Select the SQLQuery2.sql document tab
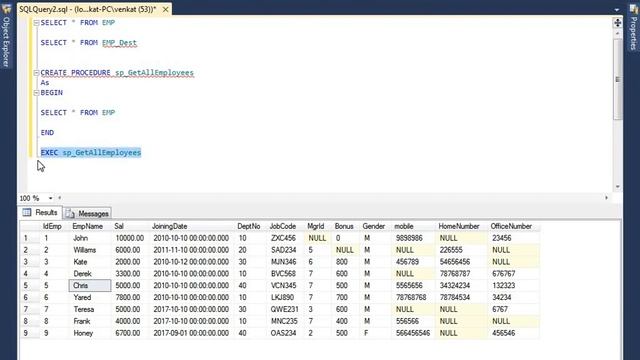 tap(87, 9)
